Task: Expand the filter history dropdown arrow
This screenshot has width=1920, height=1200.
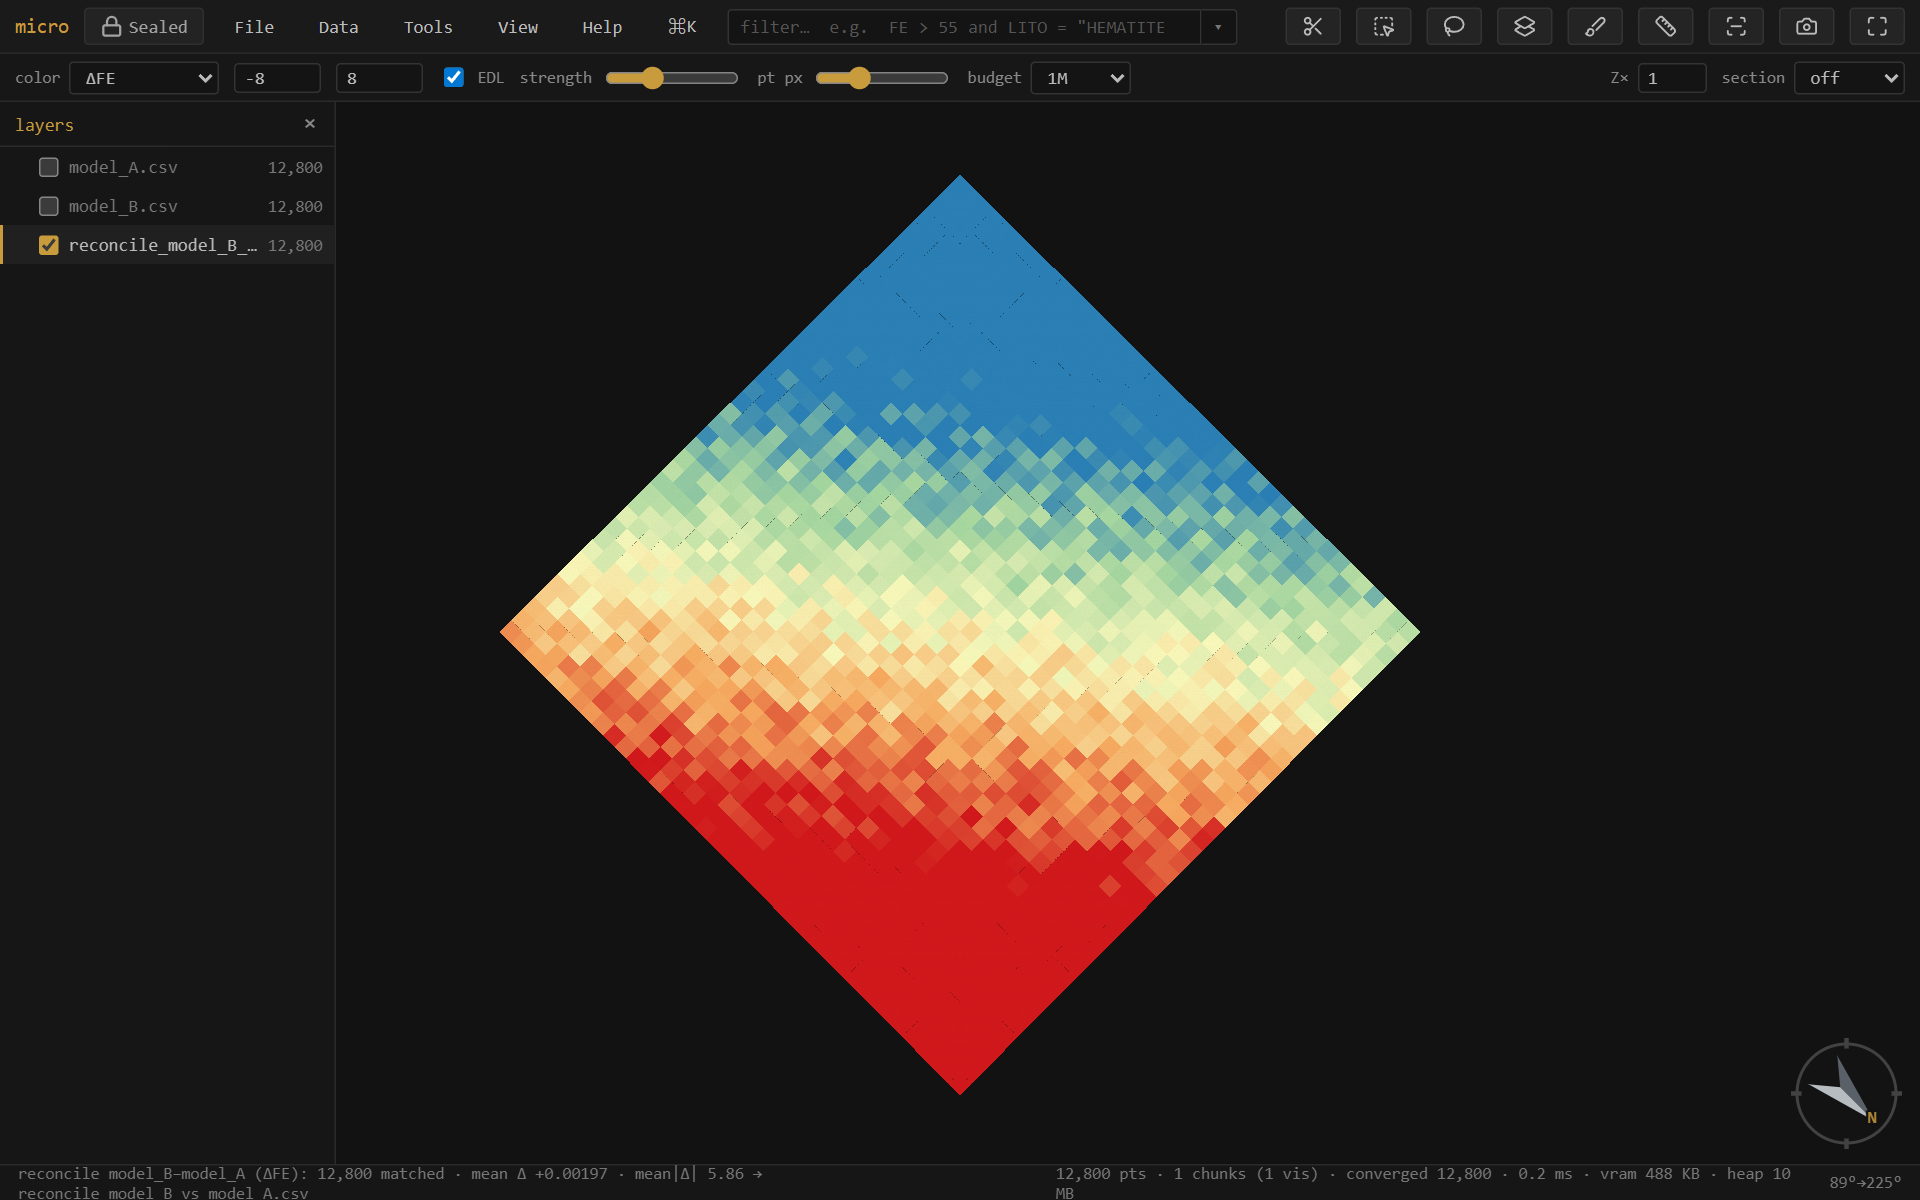Action: pos(1218,27)
